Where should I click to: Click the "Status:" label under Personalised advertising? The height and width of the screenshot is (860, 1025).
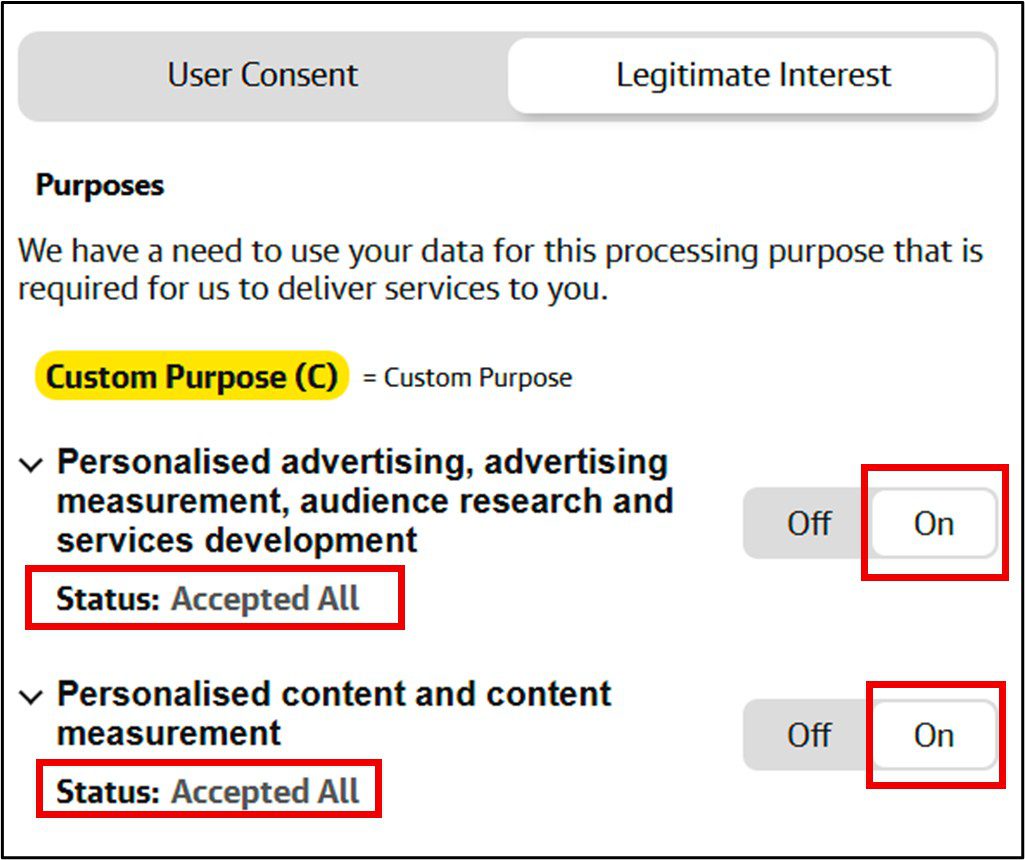coord(108,599)
